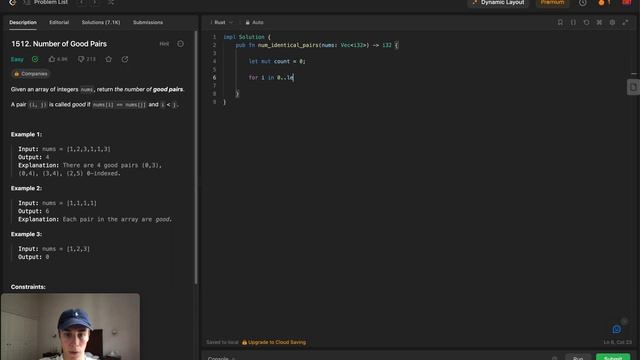The height and width of the screenshot is (360, 640).
Task: Switch to the Editorial tab
Action: click(59, 22)
